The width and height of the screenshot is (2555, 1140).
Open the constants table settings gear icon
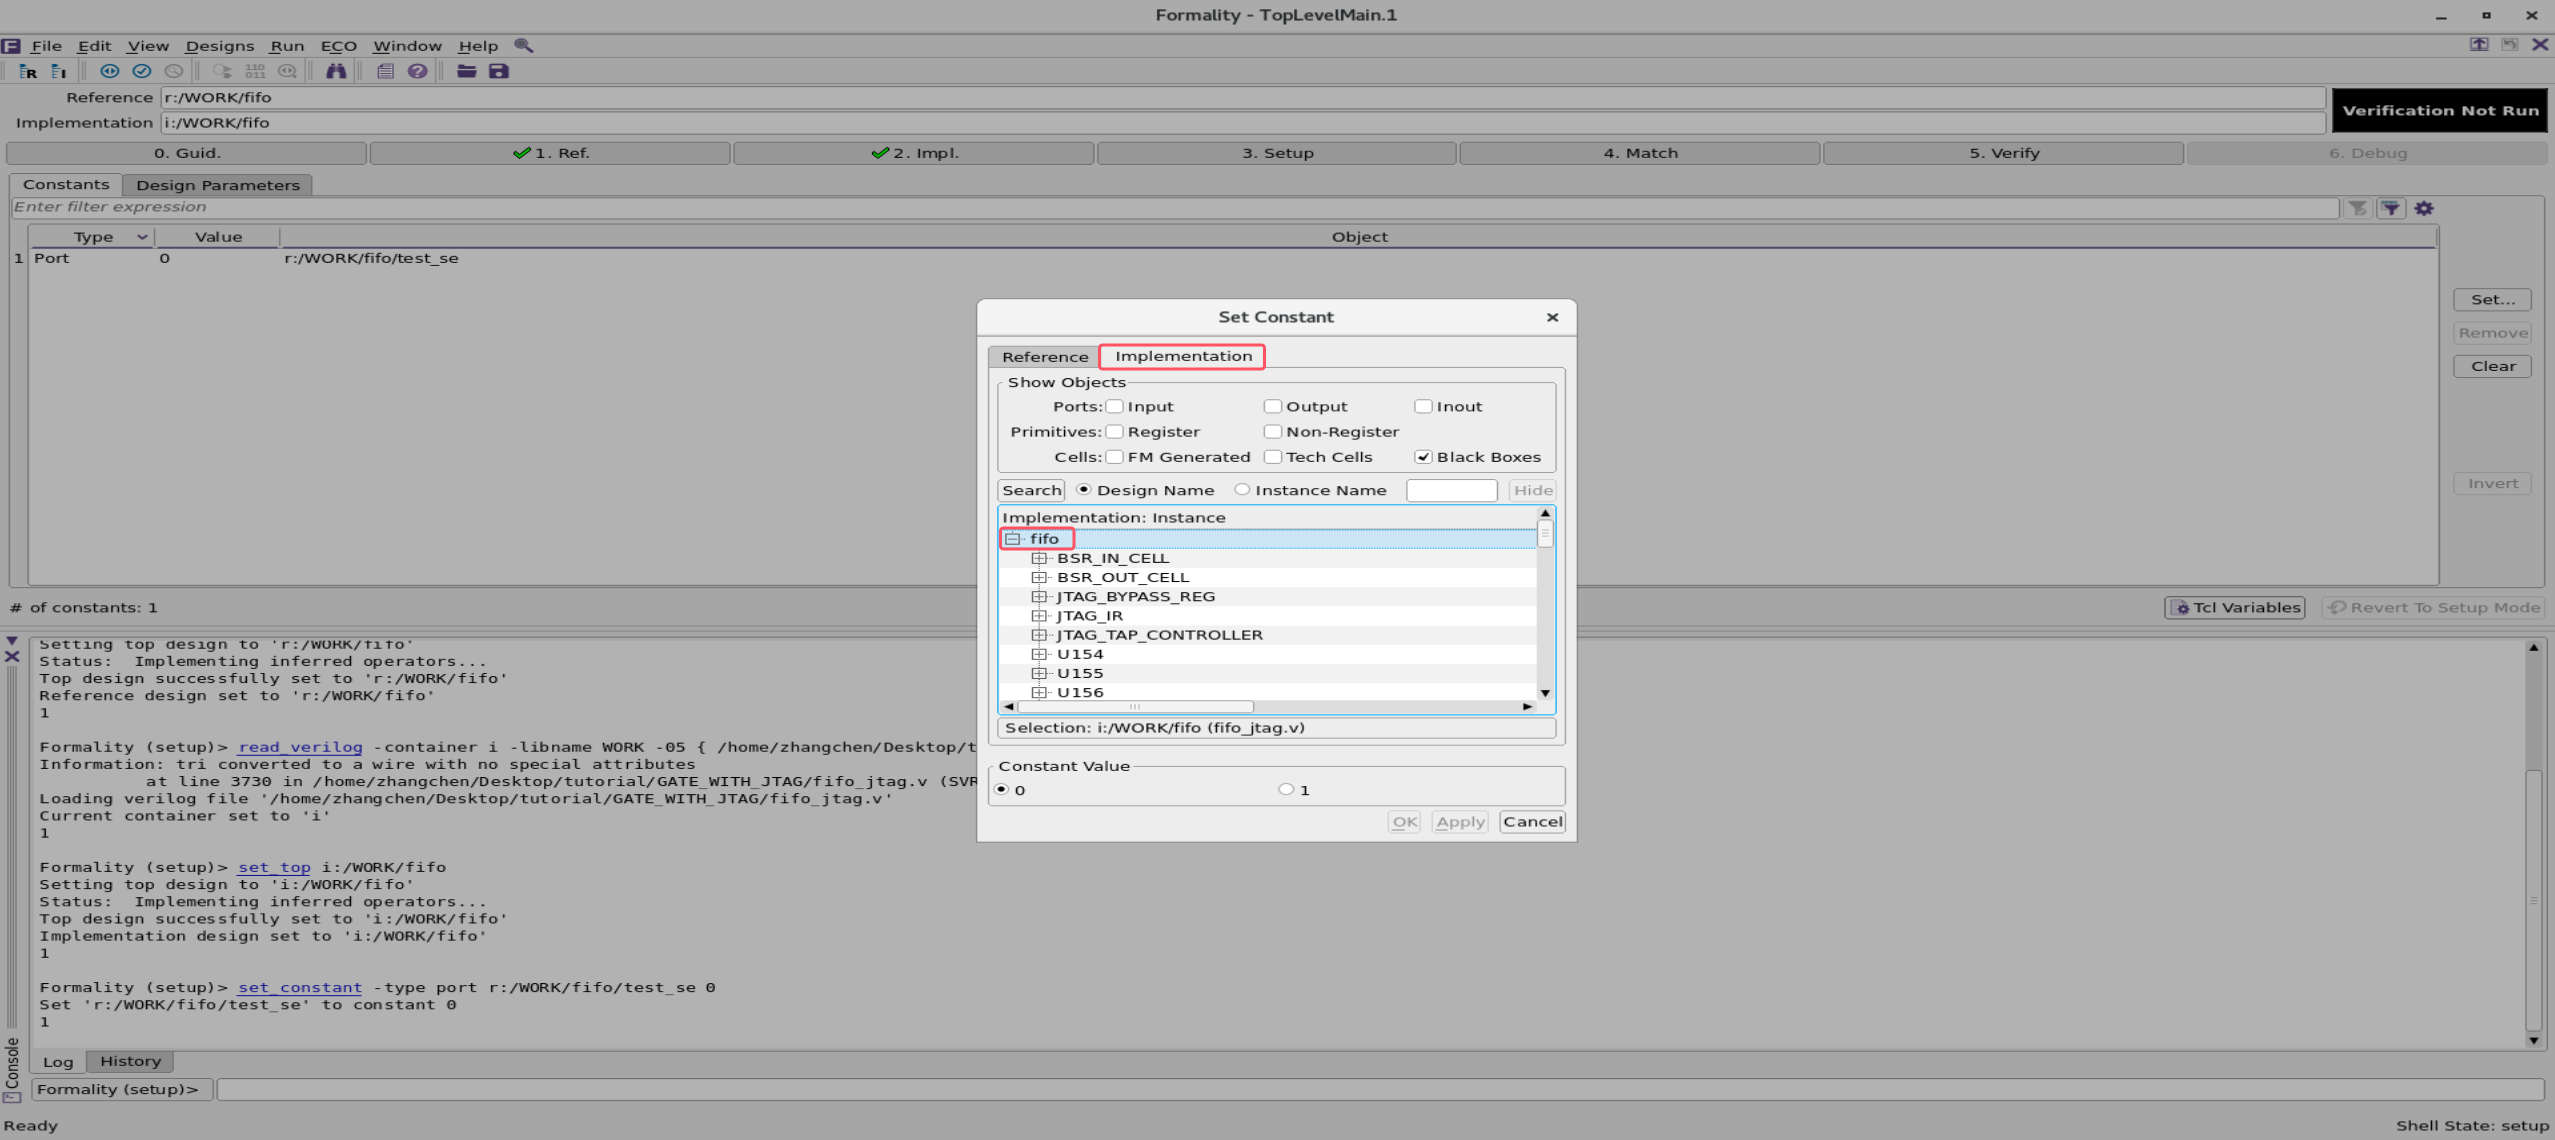coord(2424,207)
